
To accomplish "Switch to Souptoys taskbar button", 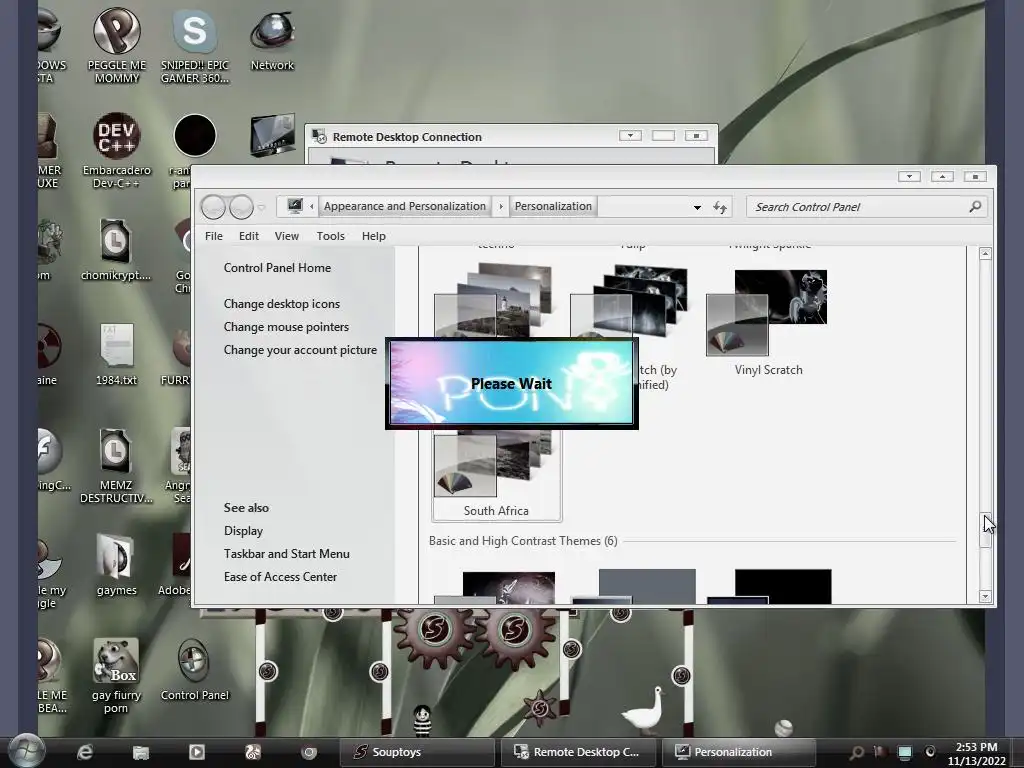I will pyautogui.click(x=416, y=752).
